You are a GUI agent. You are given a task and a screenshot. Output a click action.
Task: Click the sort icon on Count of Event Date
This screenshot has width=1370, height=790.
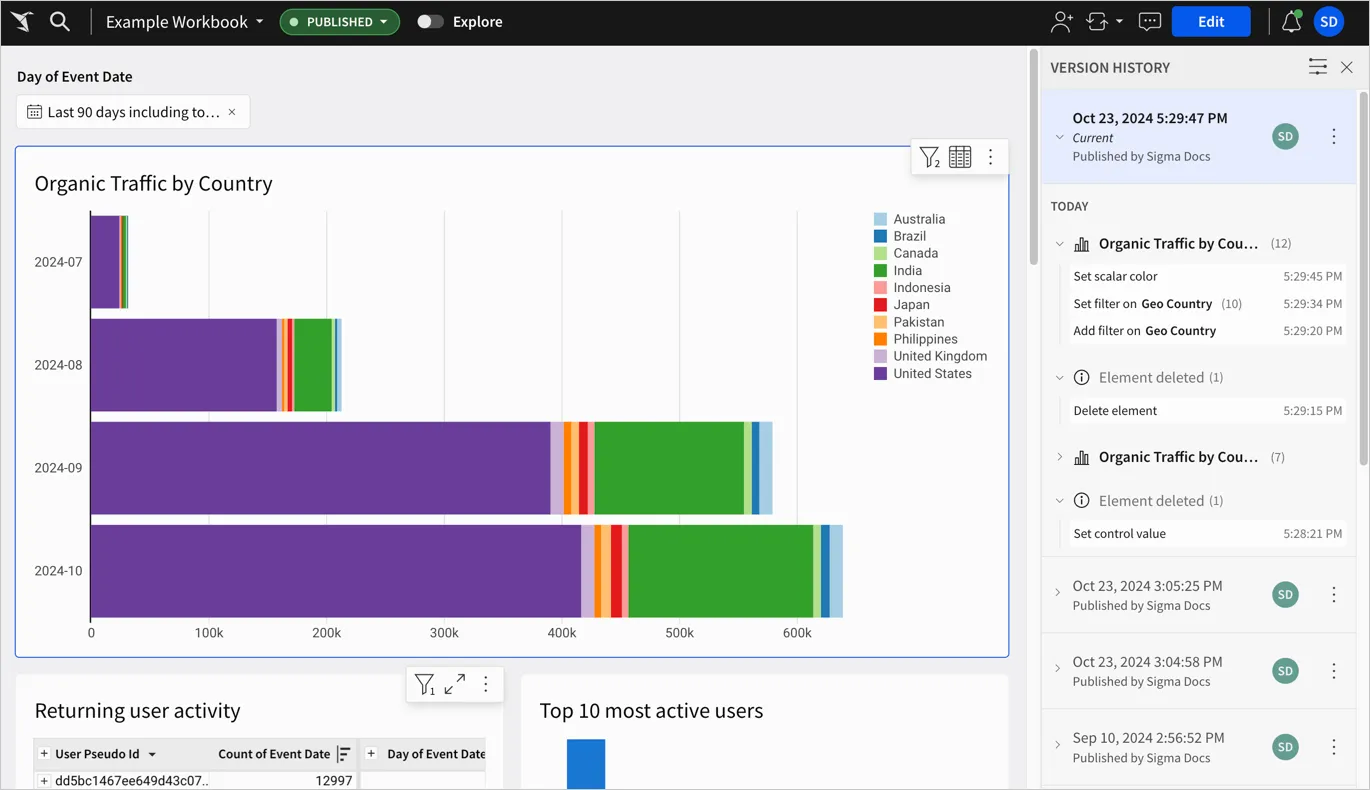click(x=344, y=754)
